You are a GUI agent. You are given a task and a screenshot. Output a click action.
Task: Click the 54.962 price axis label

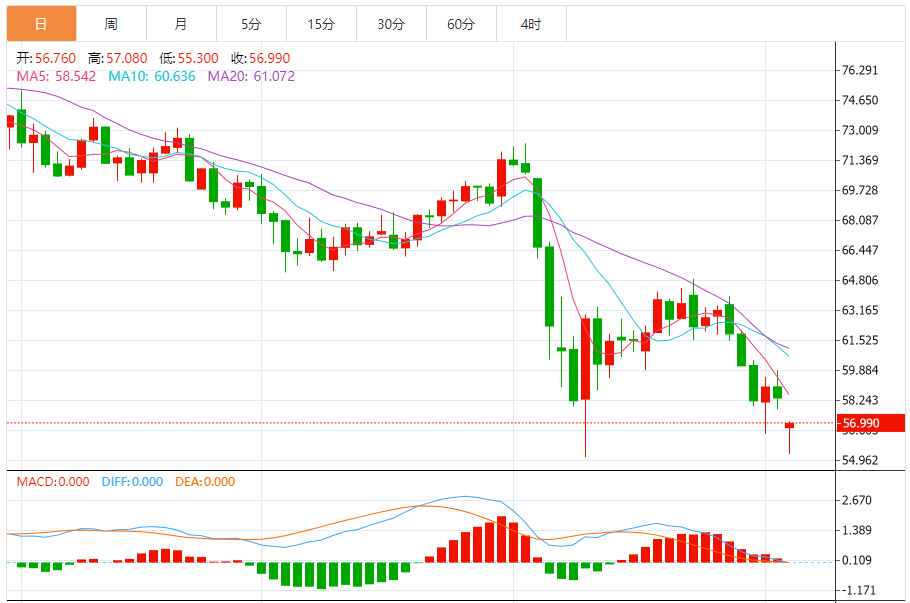pos(860,460)
